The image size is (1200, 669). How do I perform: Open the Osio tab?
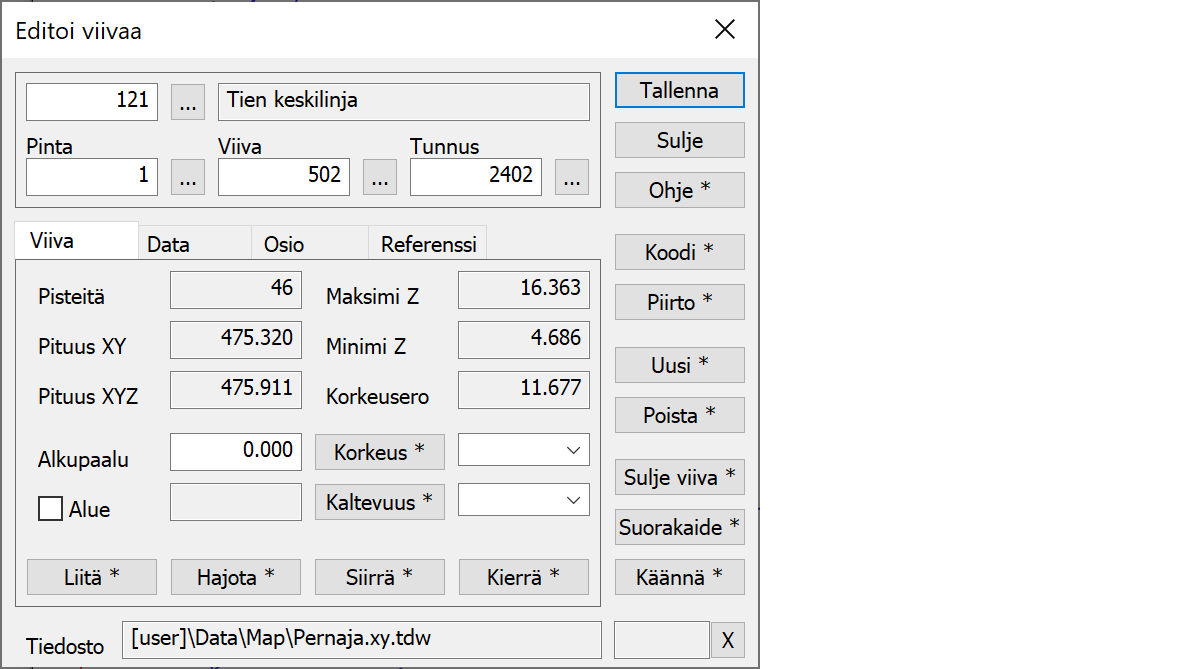click(284, 244)
